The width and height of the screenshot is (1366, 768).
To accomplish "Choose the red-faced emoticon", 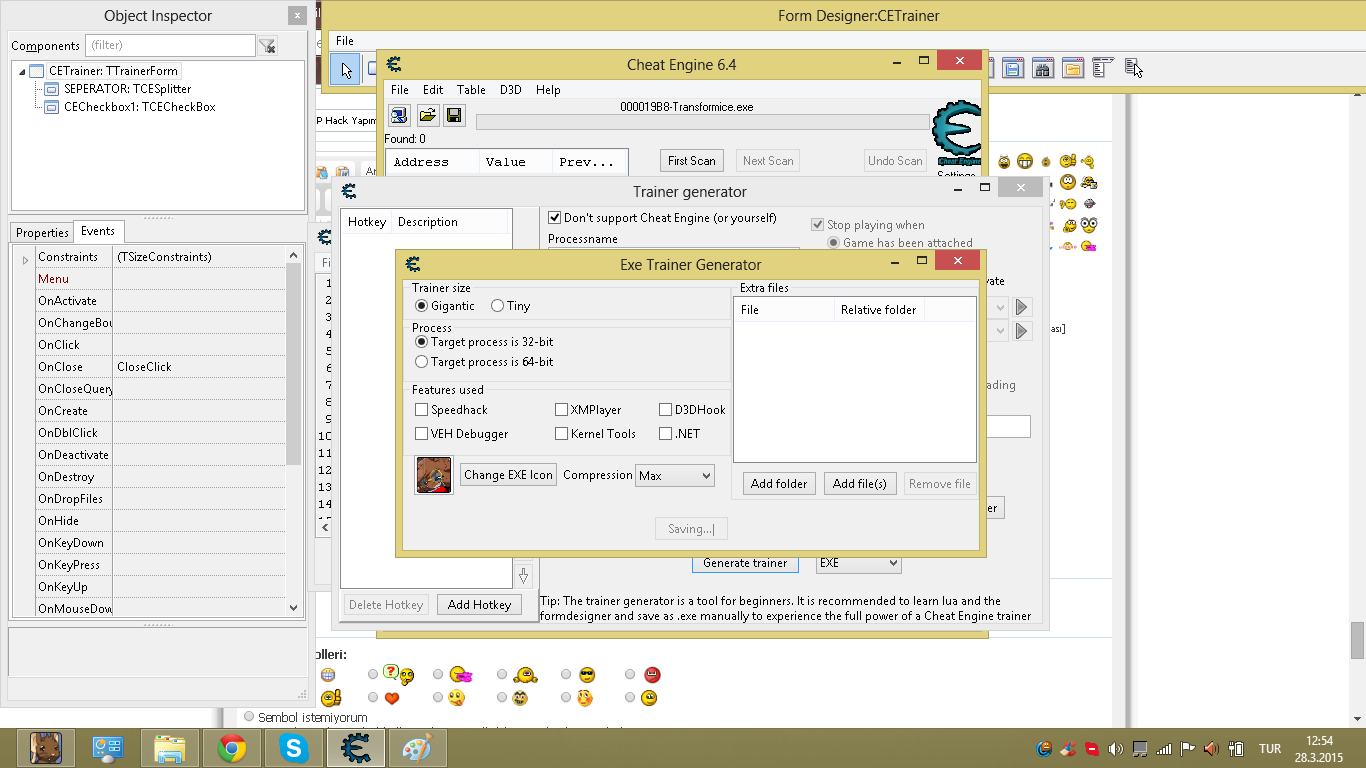I will click(652, 675).
